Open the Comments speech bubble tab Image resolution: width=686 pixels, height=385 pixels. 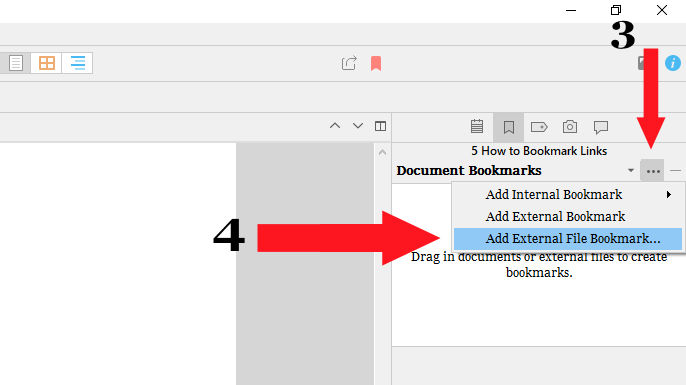601,127
